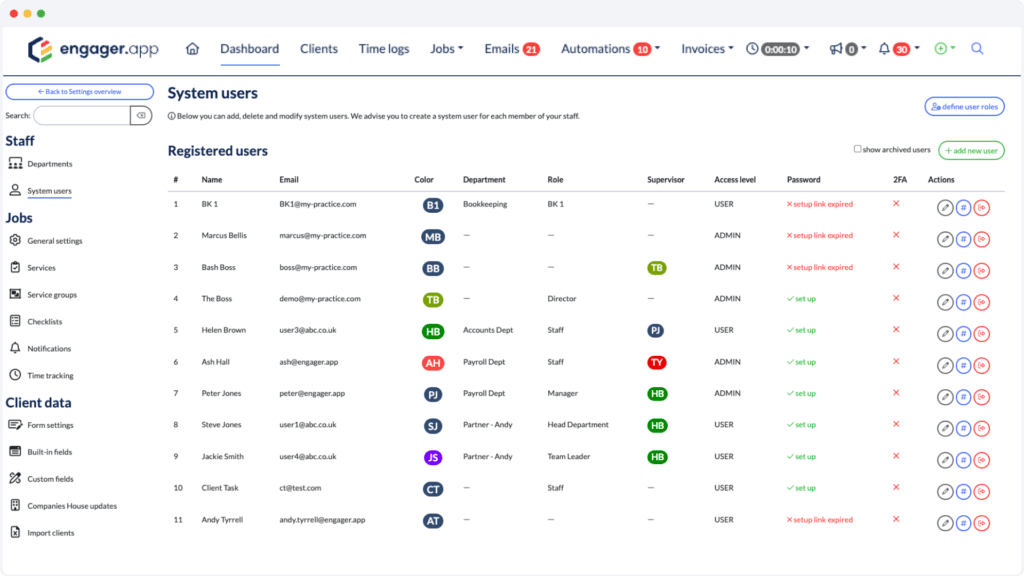1024x576 pixels.
Task: Expand the Jobs dropdown menu
Action: (x=447, y=49)
